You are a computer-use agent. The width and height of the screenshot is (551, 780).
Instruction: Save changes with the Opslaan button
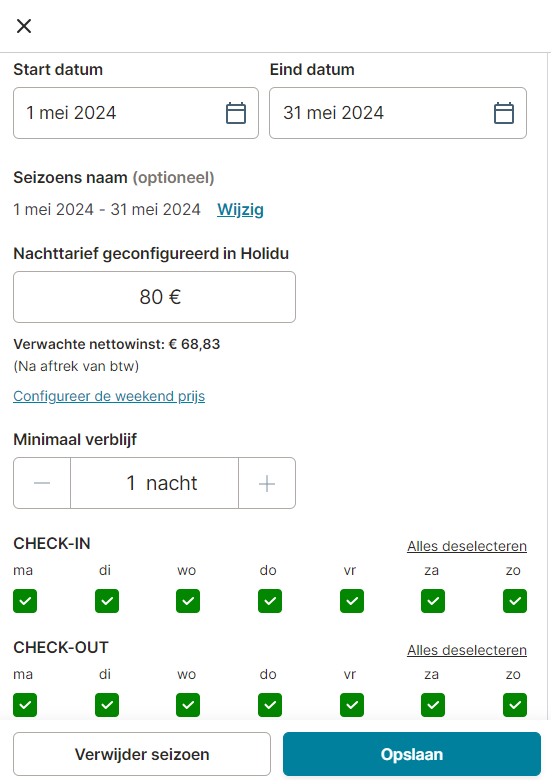coord(412,754)
